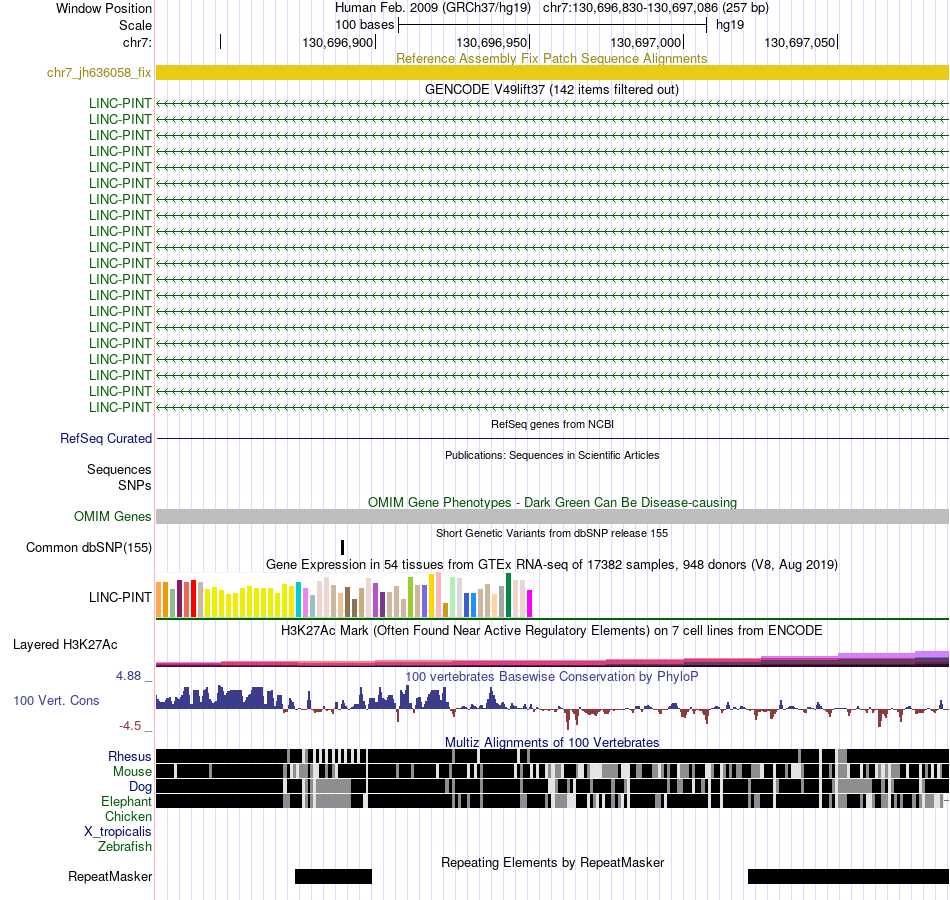Open 100 vertebrates Basewise Conservation by PhyloP title

pos(551,676)
